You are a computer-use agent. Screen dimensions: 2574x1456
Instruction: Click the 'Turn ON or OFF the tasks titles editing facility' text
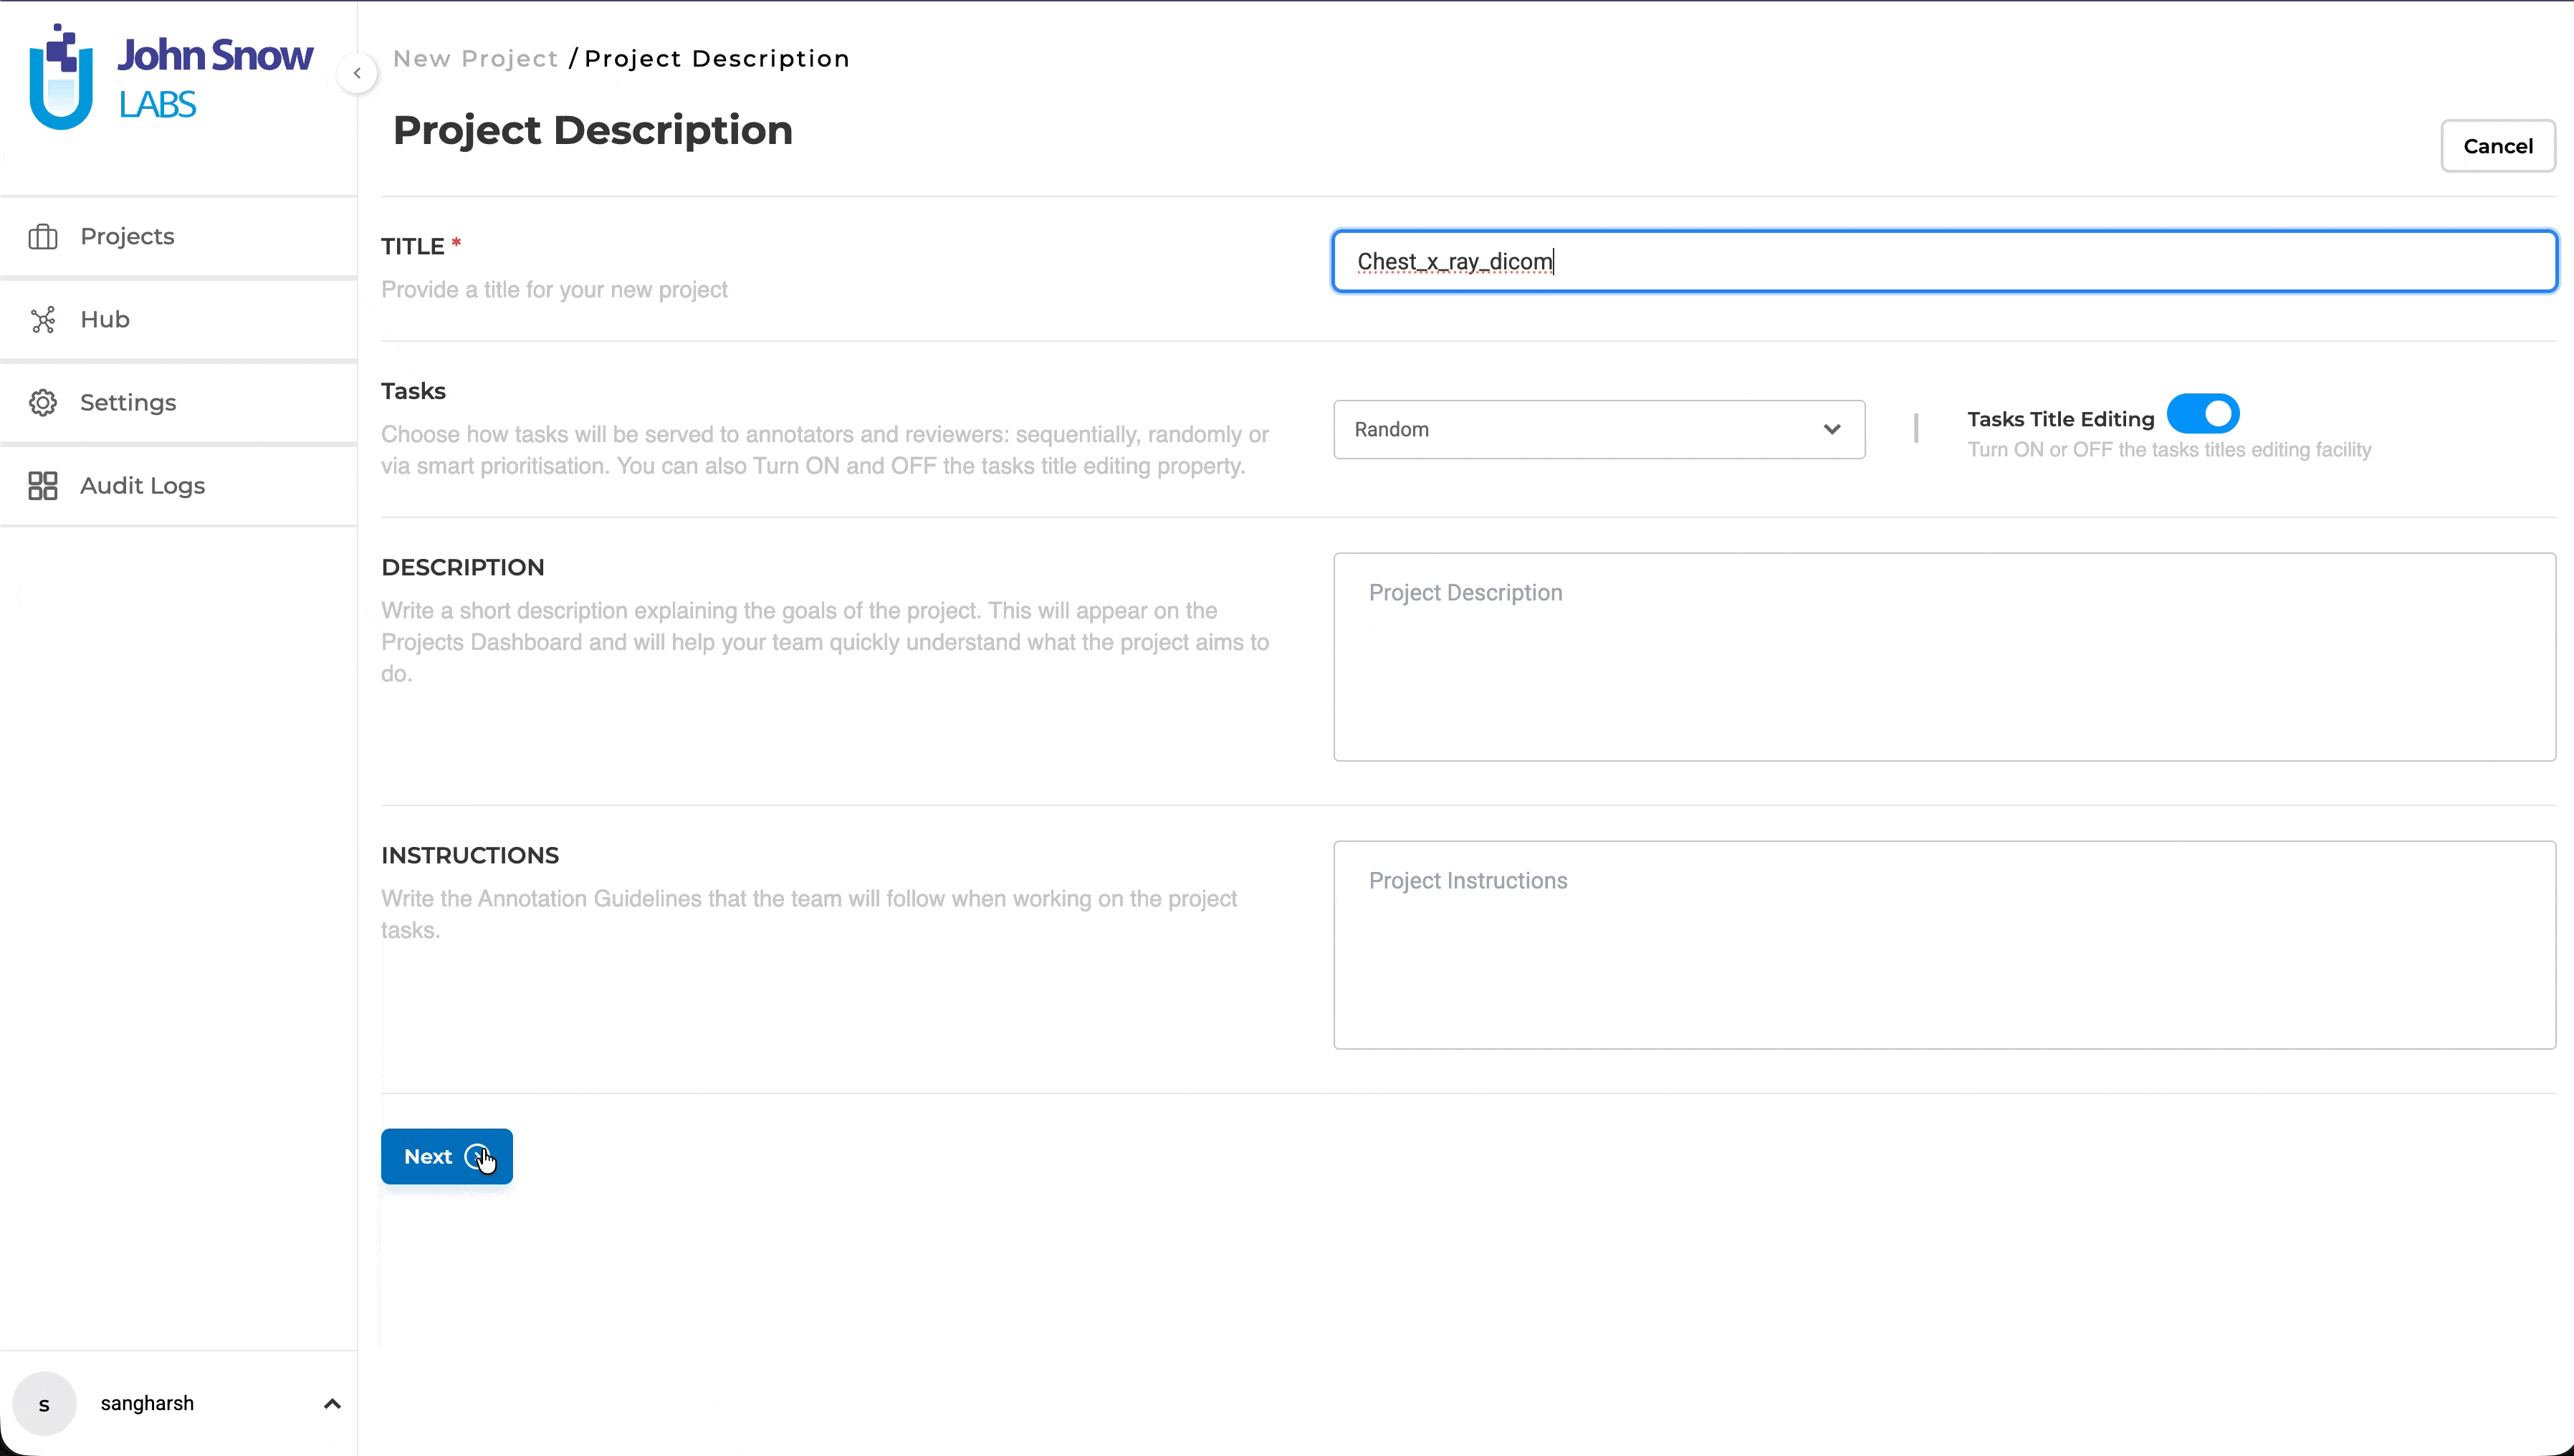[x=2169, y=450]
